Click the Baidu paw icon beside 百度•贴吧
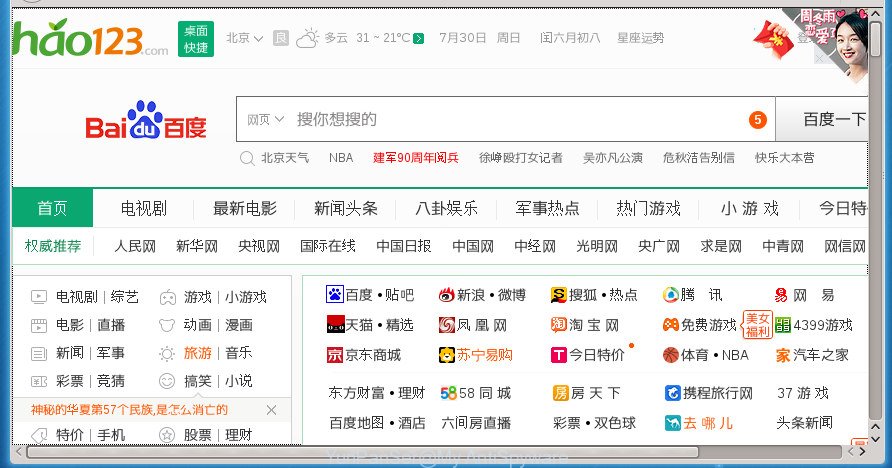Screen dimensions: 892x468 (334, 295)
